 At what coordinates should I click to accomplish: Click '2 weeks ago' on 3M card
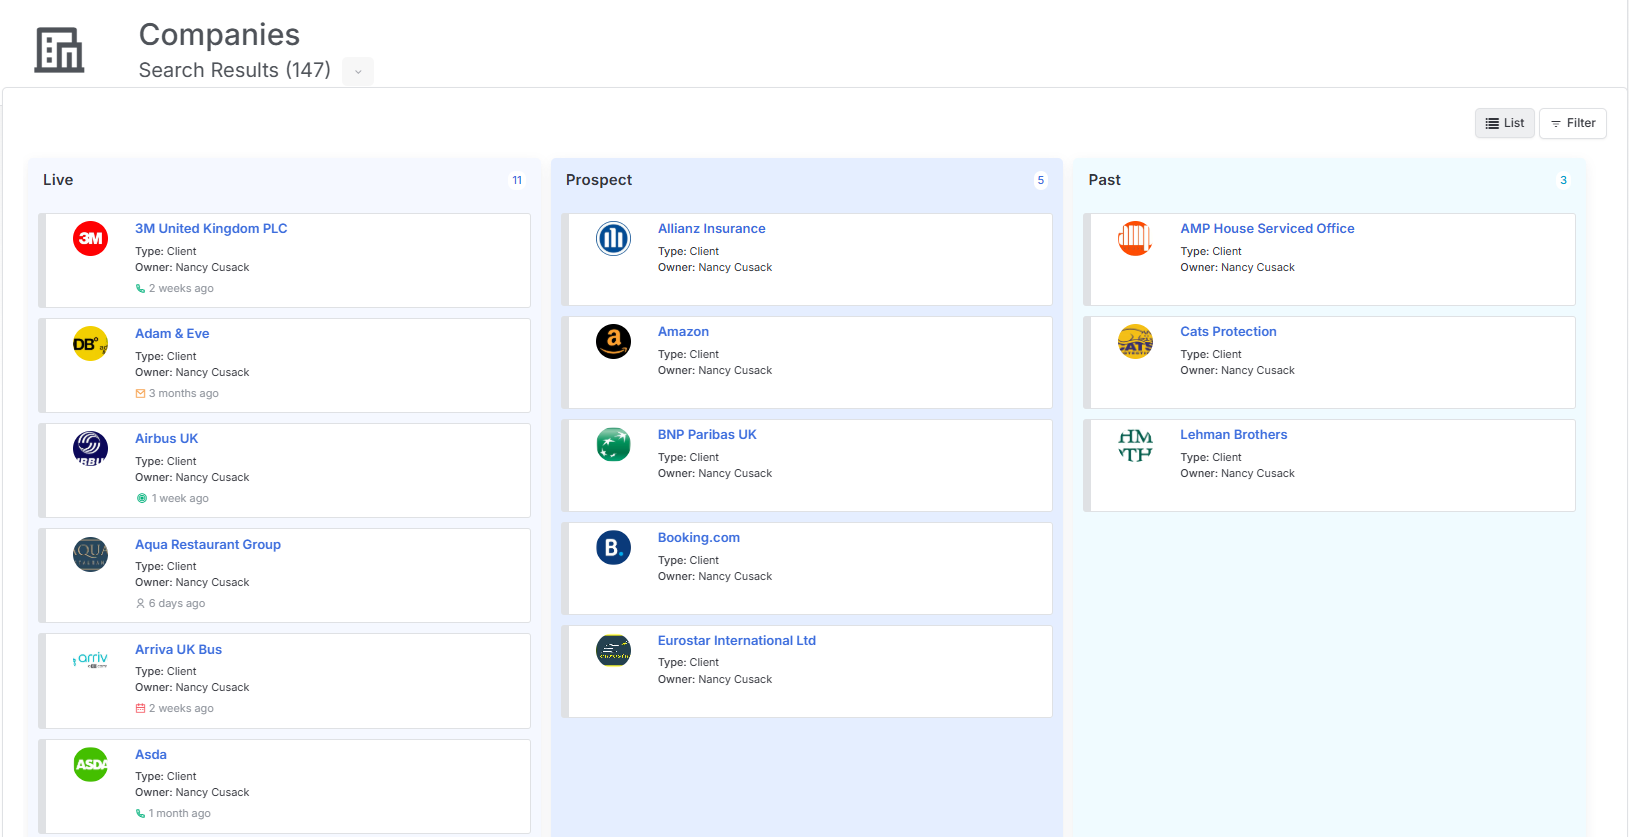click(x=181, y=289)
